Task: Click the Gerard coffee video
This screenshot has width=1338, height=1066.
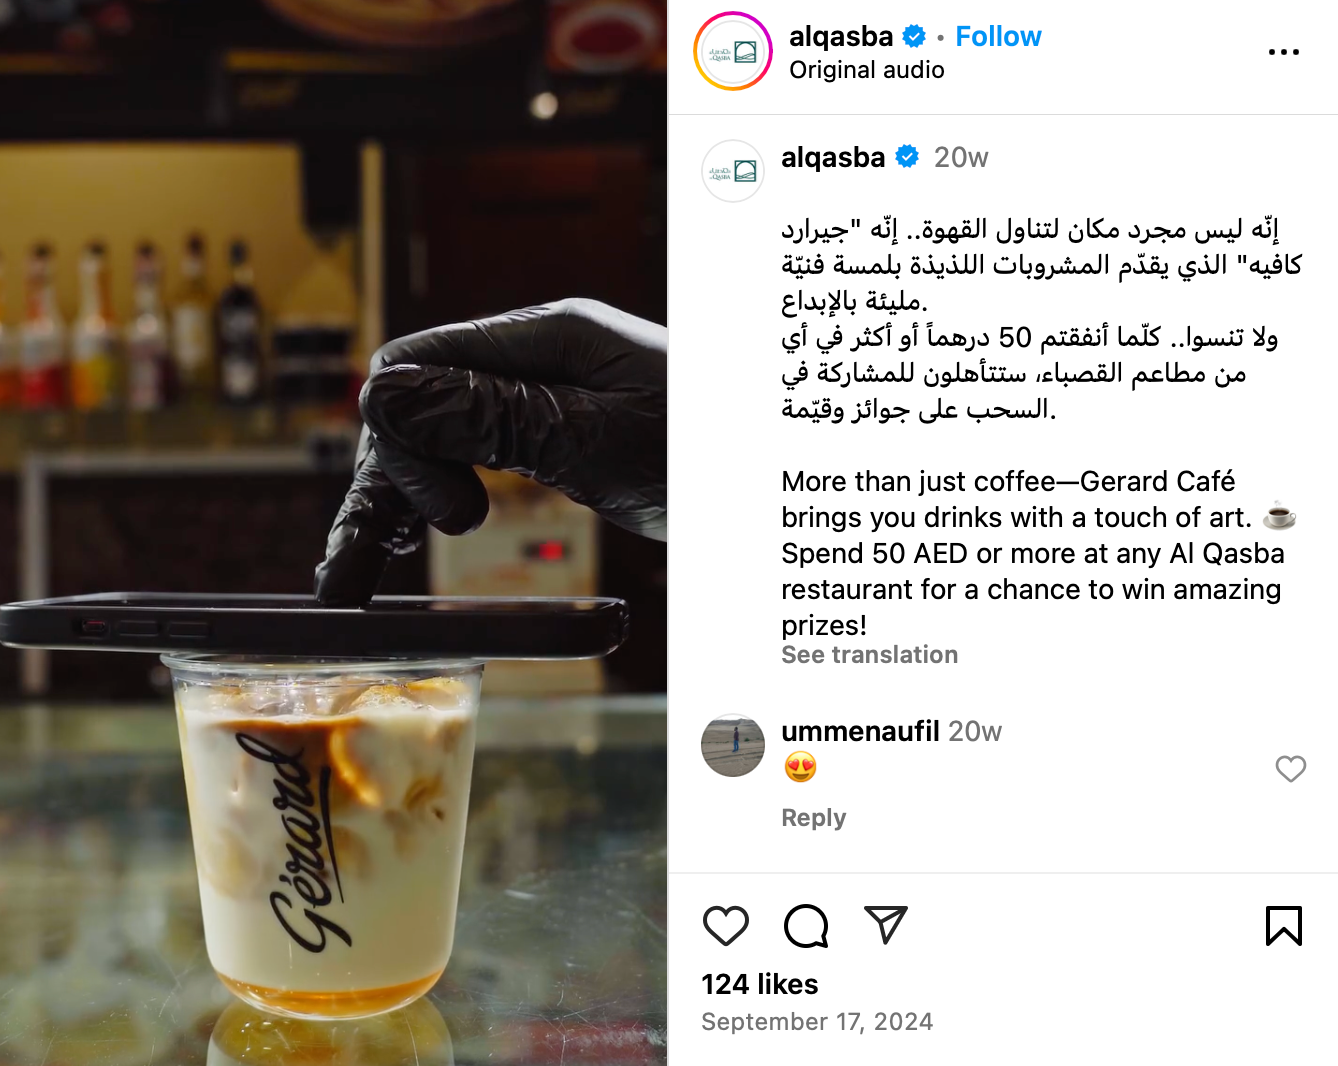Action: pyautogui.click(x=333, y=533)
